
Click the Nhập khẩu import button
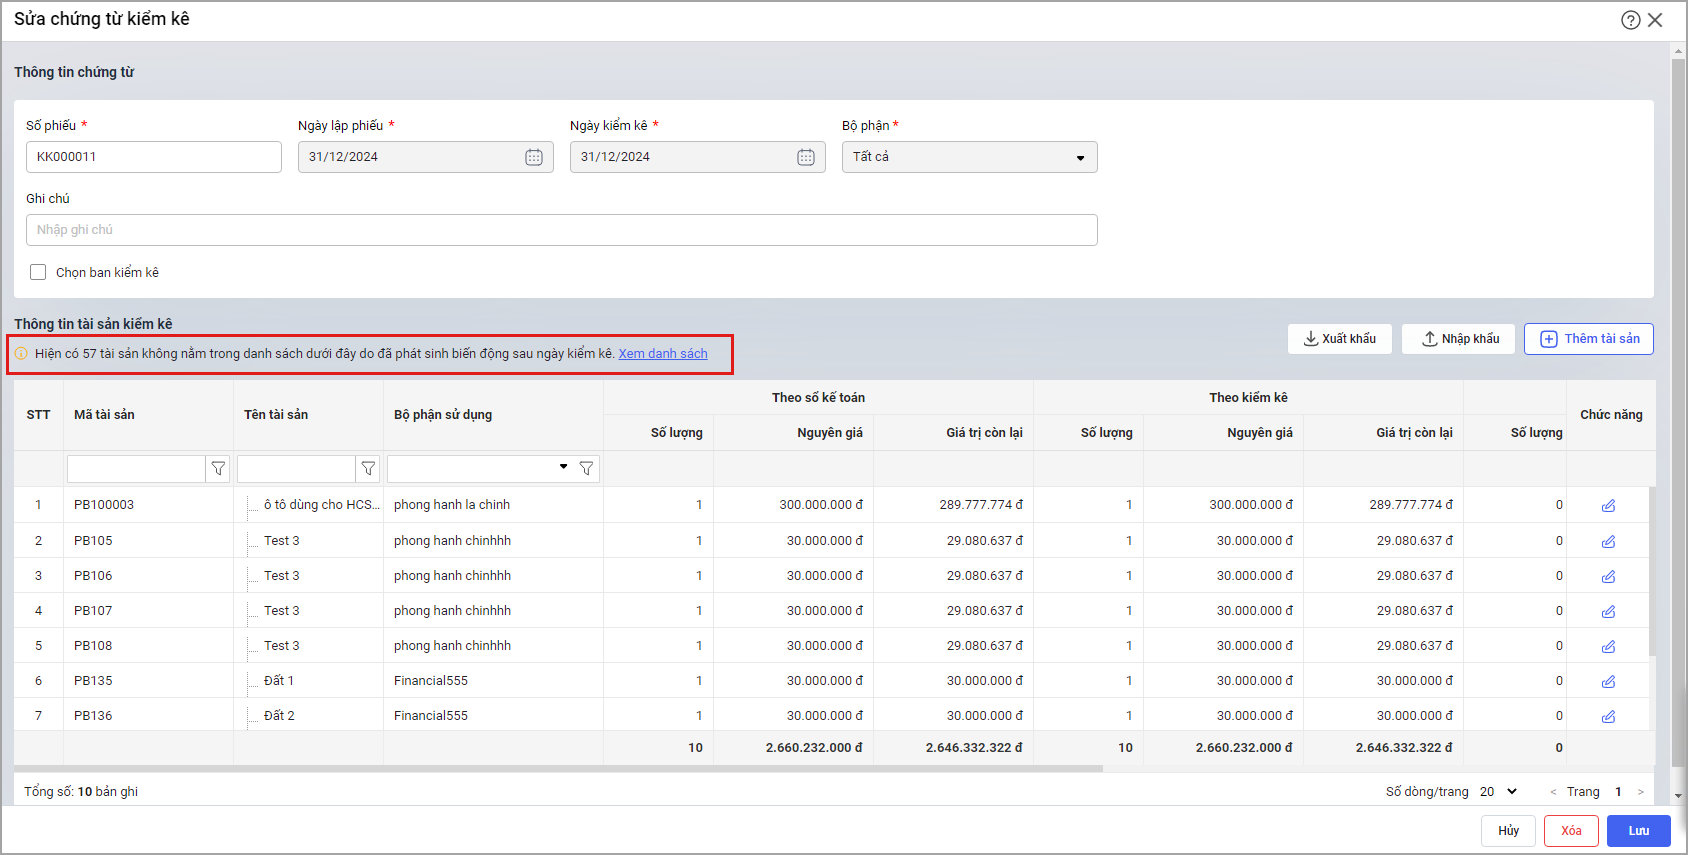tap(1460, 339)
